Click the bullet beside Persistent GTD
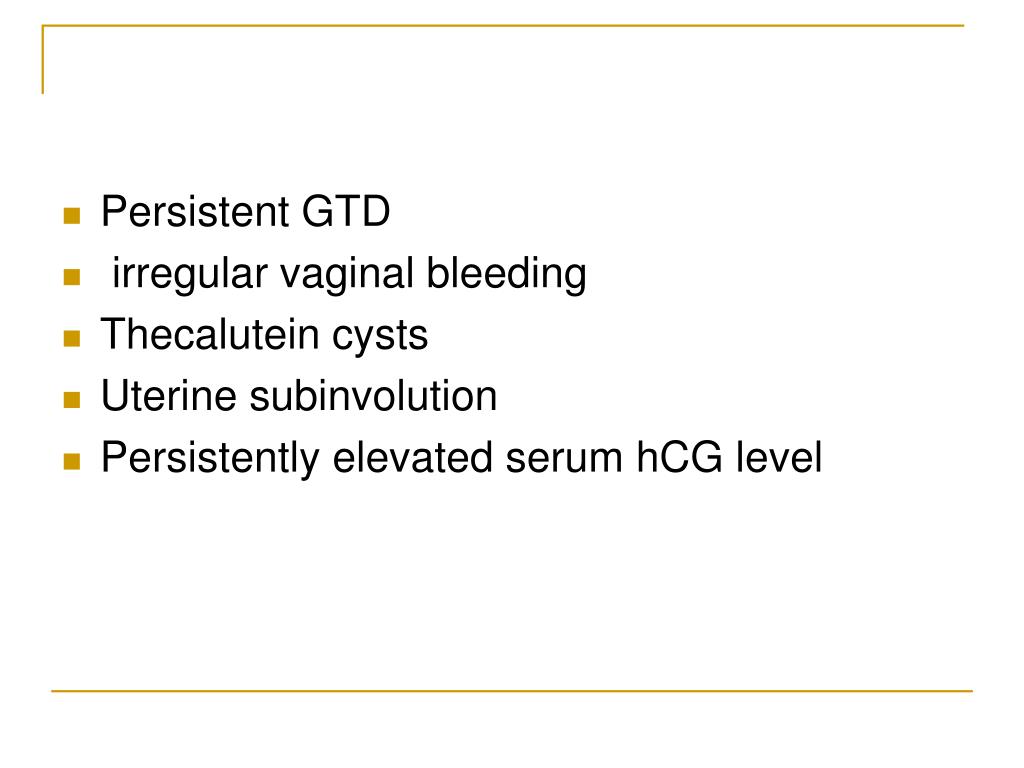The width and height of the screenshot is (1024, 768). click(x=72, y=216)
